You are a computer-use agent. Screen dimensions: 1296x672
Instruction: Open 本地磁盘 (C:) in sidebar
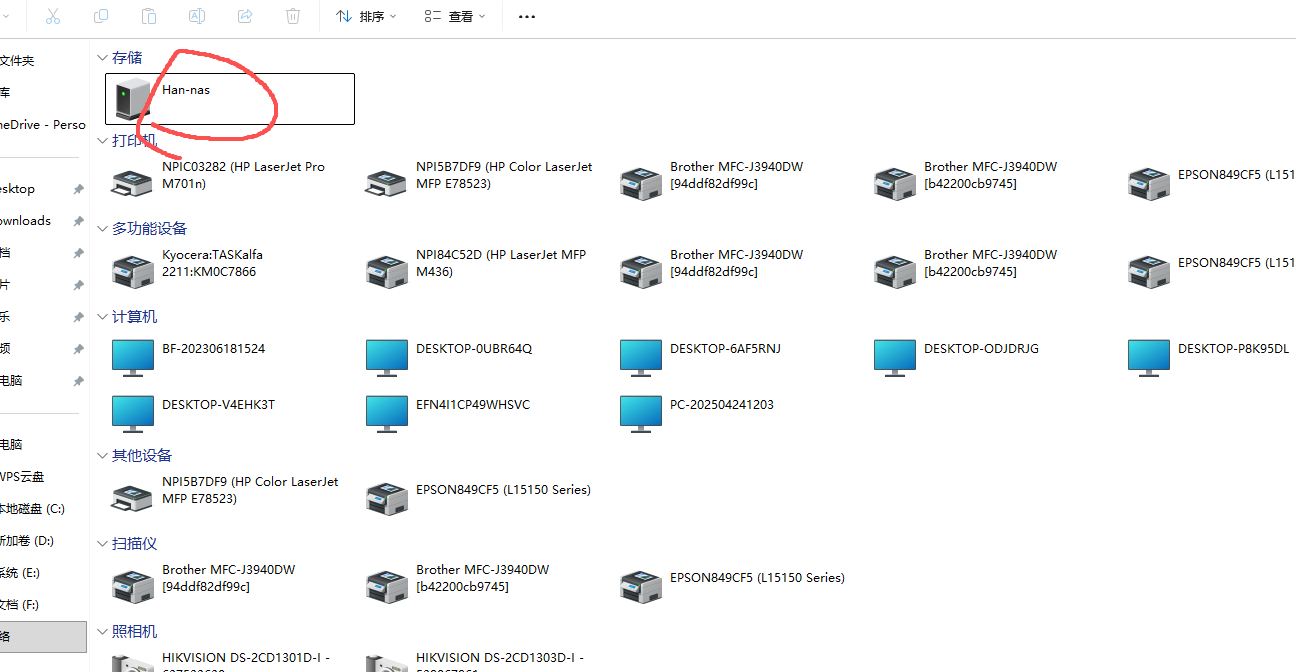coord(43,509)
